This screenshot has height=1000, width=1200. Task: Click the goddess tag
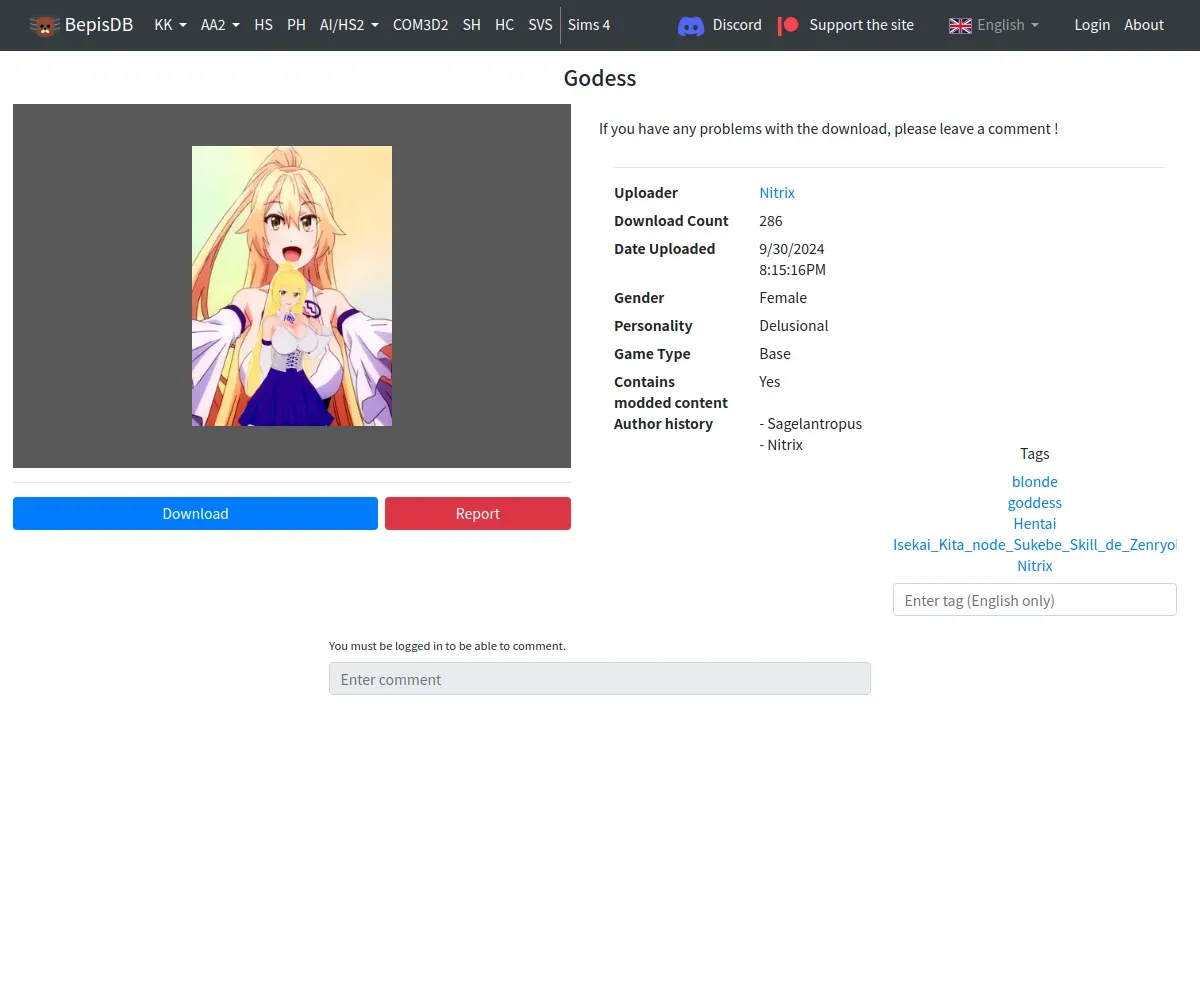[x=1035, y=502]
